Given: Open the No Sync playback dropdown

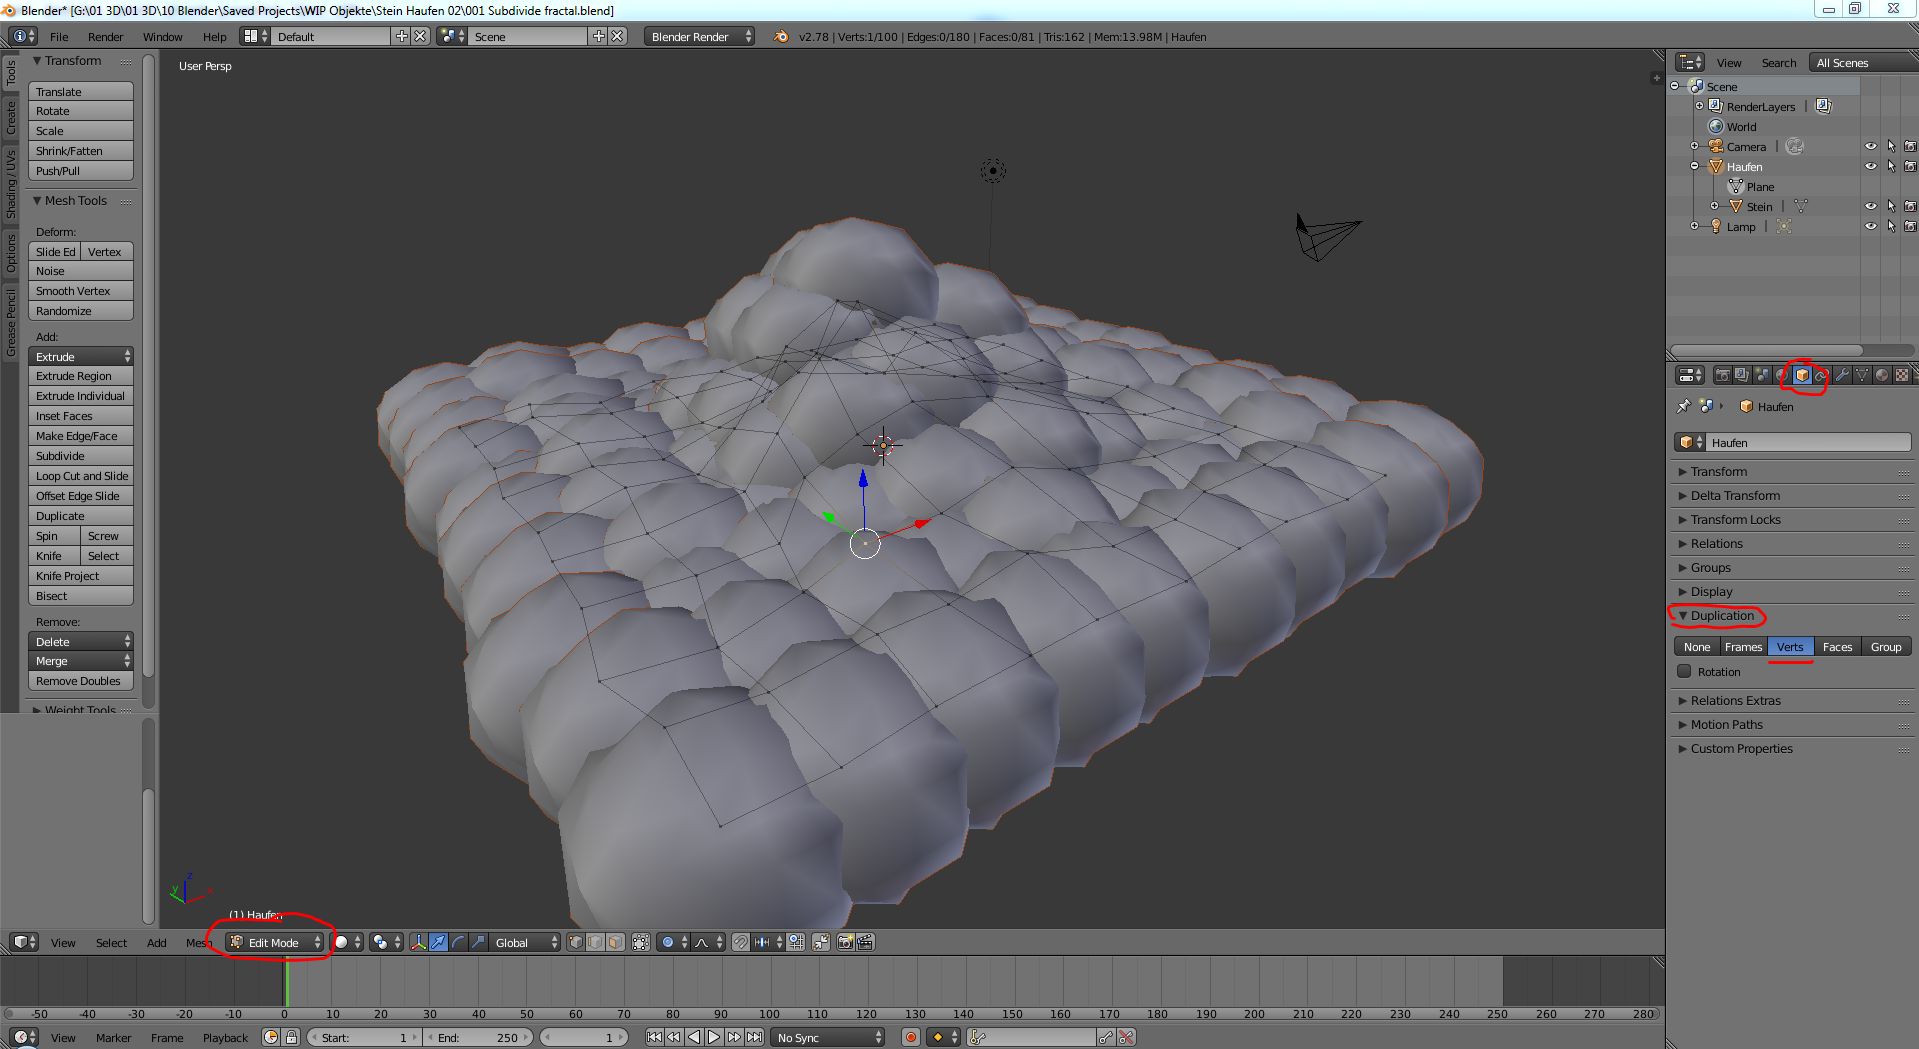Looking at the screenshot, I should point(828,1037).
